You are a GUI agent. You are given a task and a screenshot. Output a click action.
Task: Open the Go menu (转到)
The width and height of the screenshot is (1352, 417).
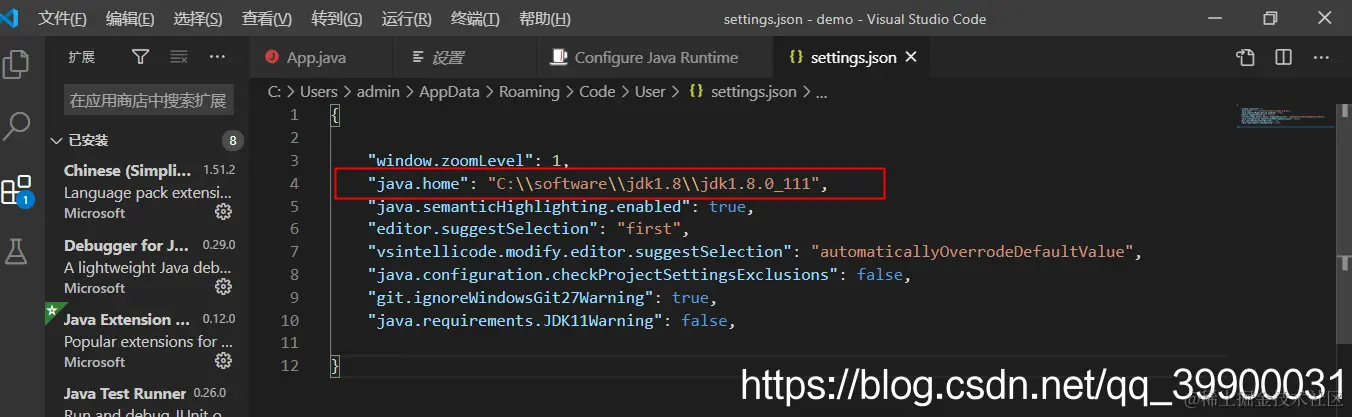[337, 19]
